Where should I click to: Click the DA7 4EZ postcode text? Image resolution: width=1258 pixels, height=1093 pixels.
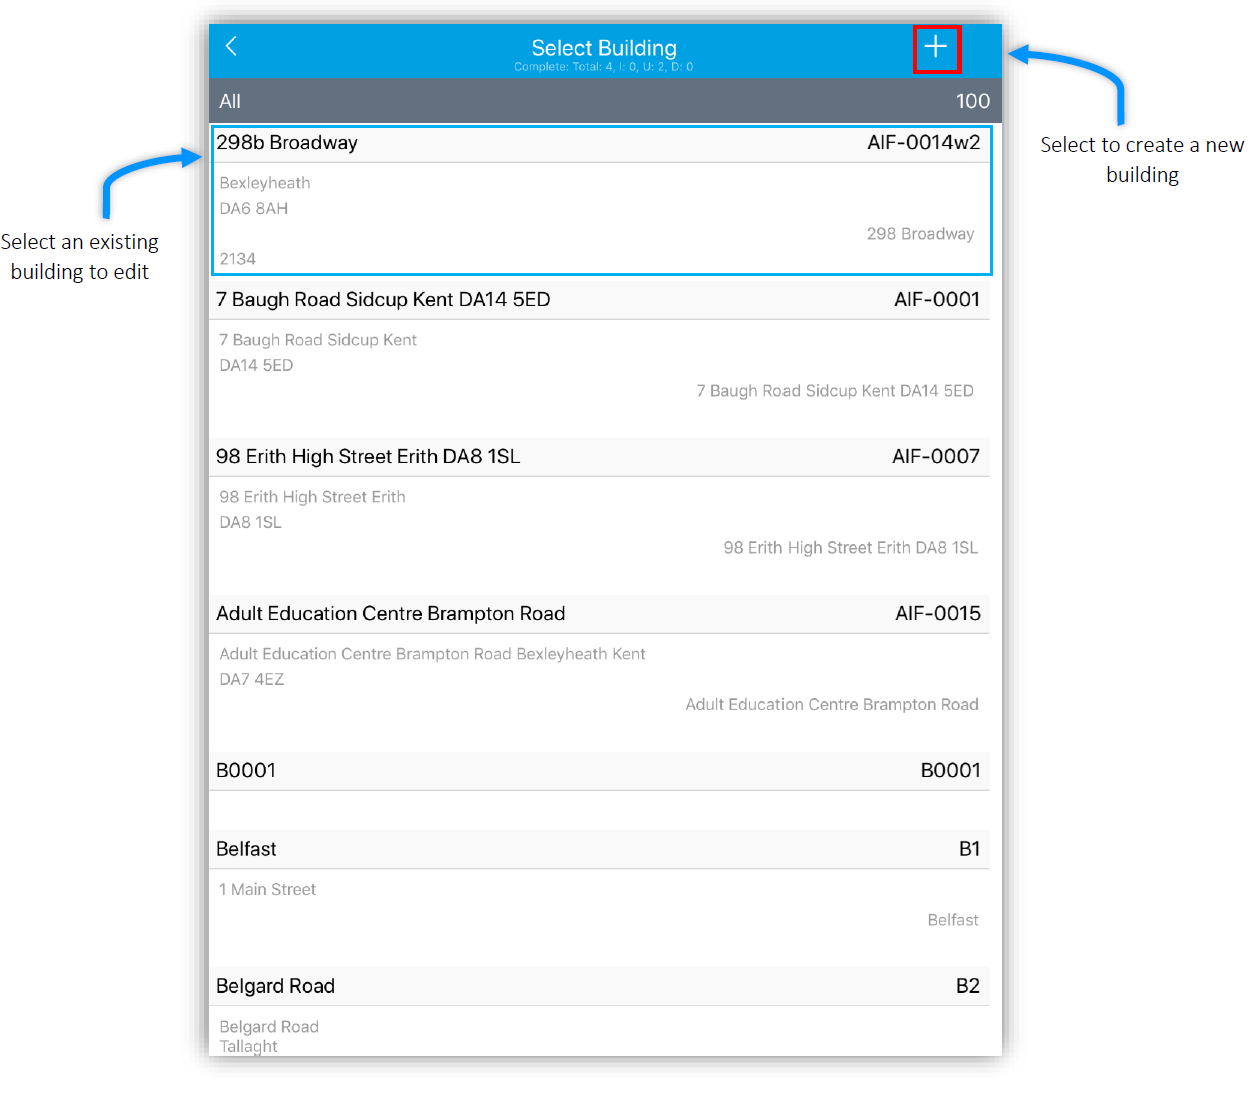pyautogui.click(x=252, y=680)
